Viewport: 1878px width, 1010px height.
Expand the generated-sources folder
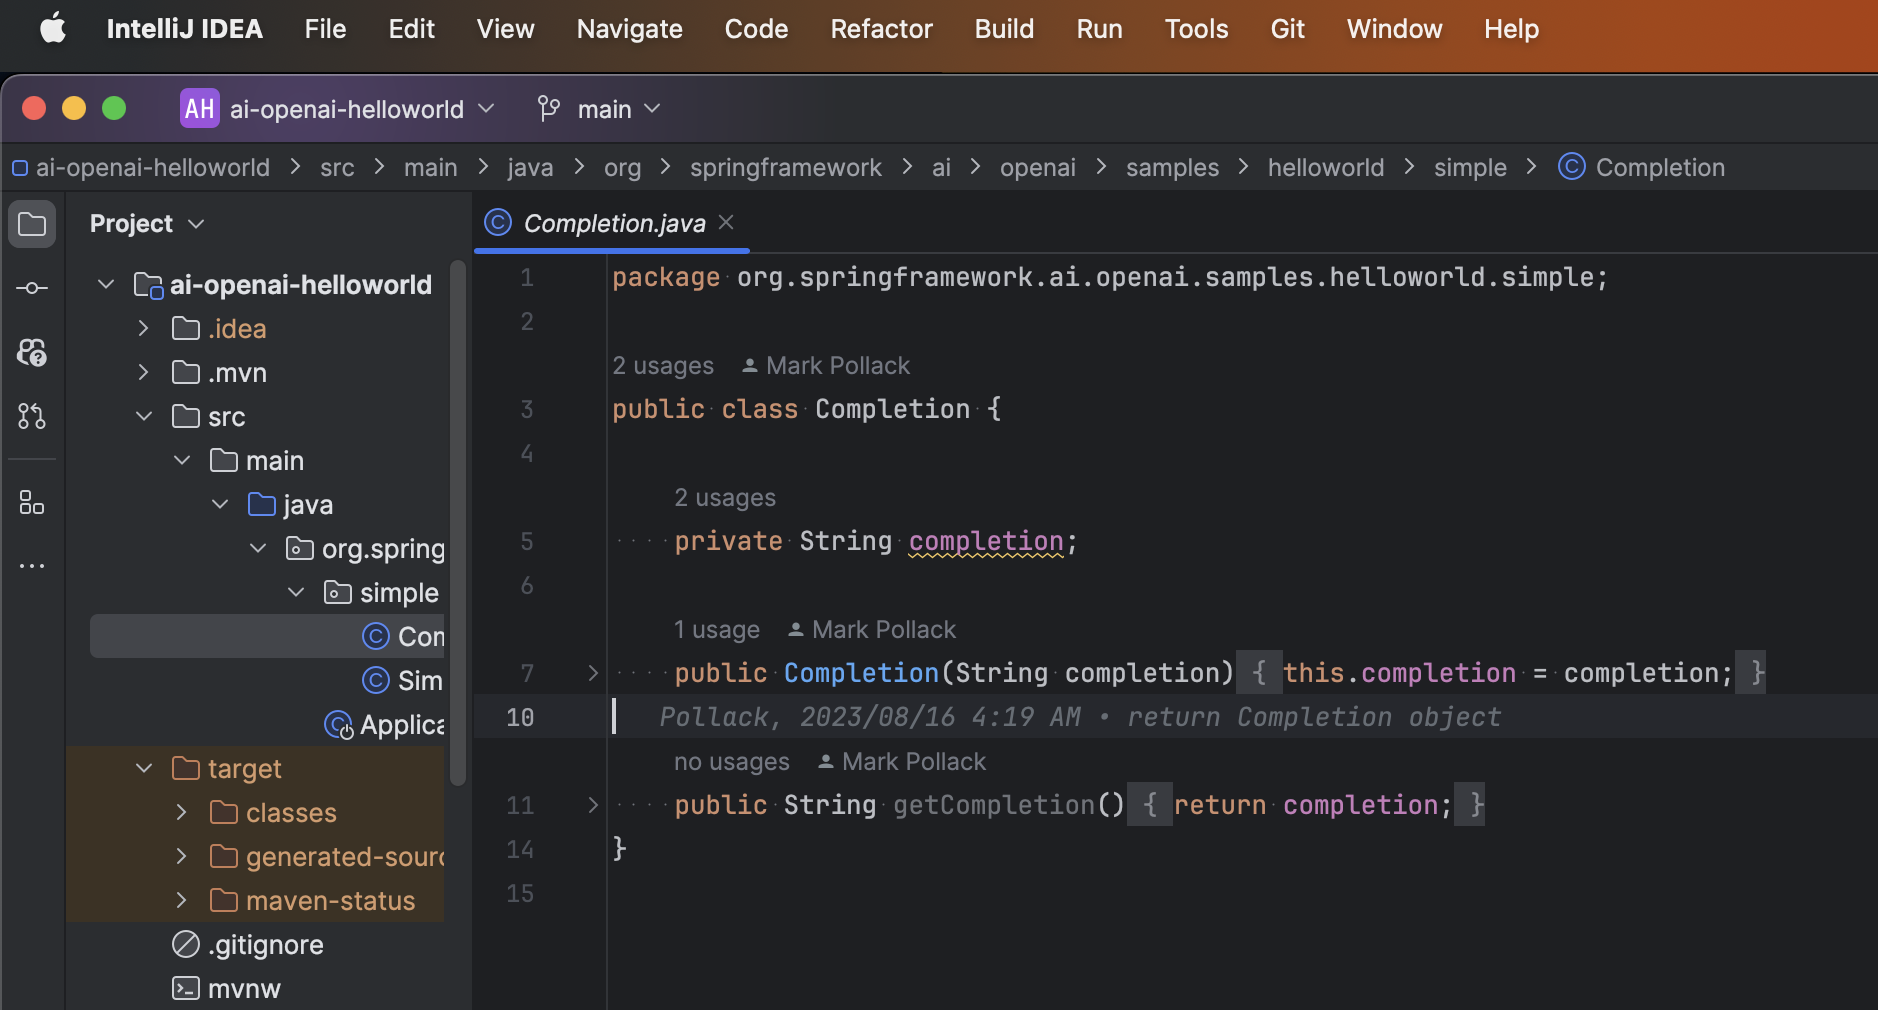pyautogui.click(x=182, y=856)
